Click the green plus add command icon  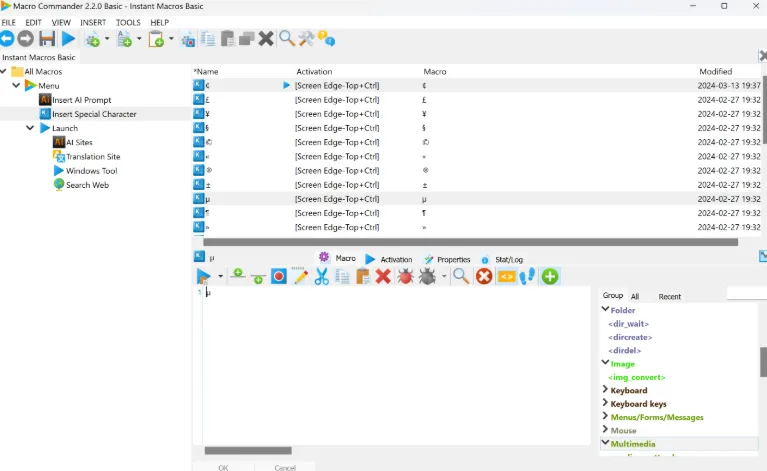point(550,277)
